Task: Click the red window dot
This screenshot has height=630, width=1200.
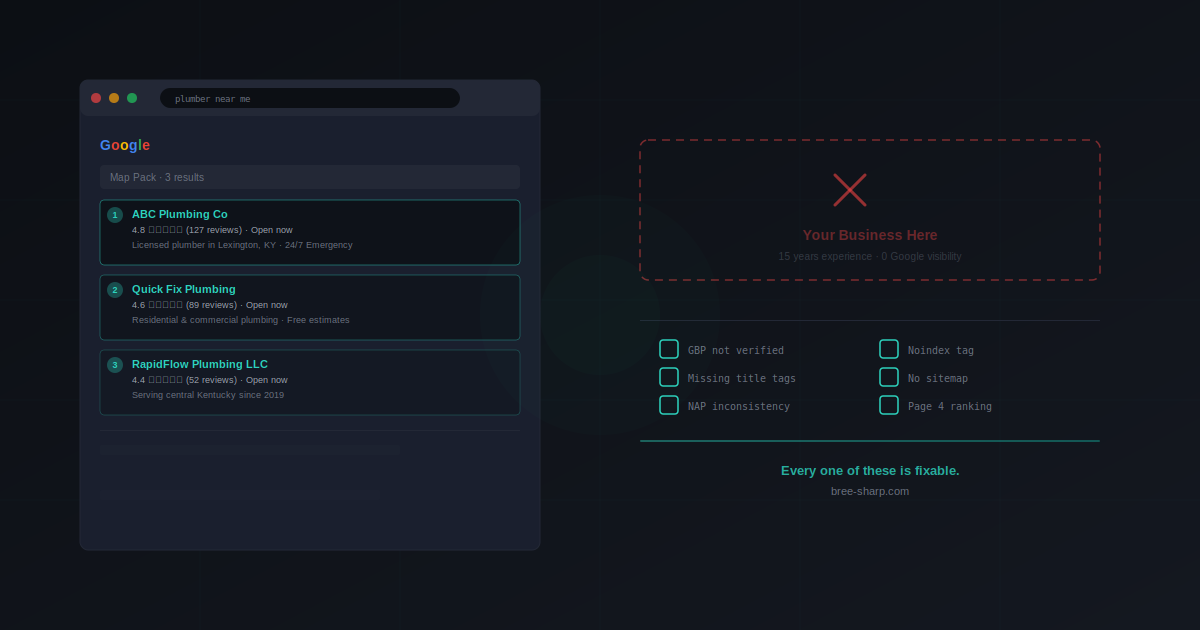Action: [x=96, y=98]
